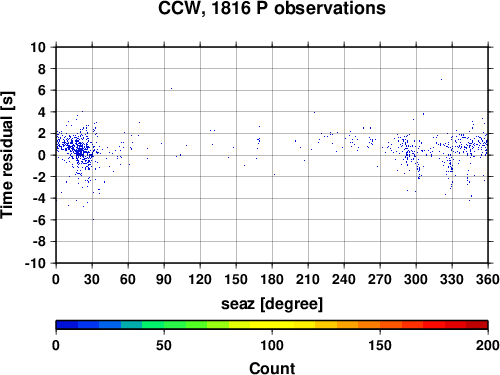Click the 'Time residual [s]' y-axis label
The height and width of the screenshot is (375, 500).
[x=7, y=155]
